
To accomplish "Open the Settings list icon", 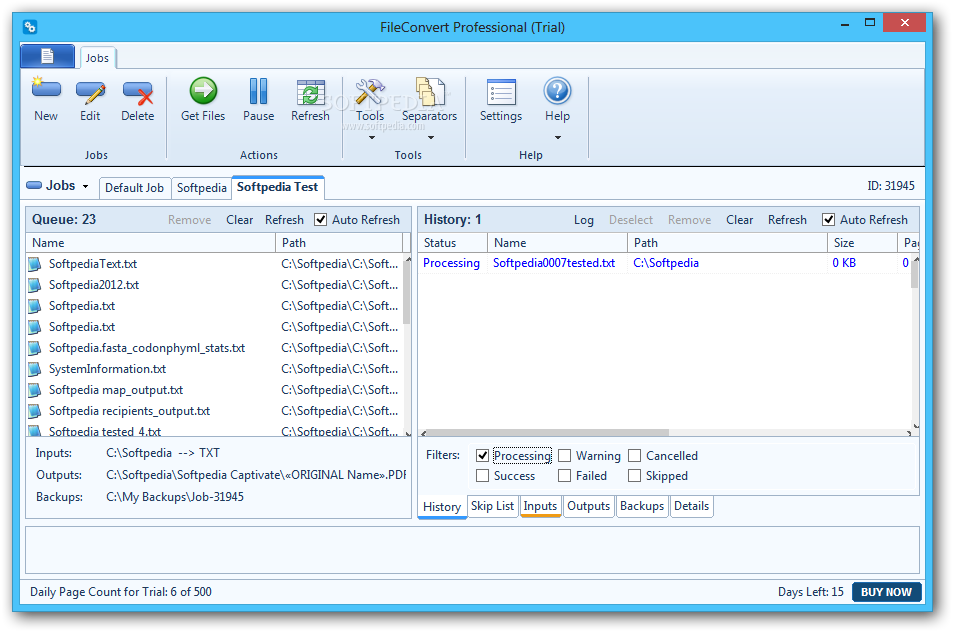I will click(501, 92).
